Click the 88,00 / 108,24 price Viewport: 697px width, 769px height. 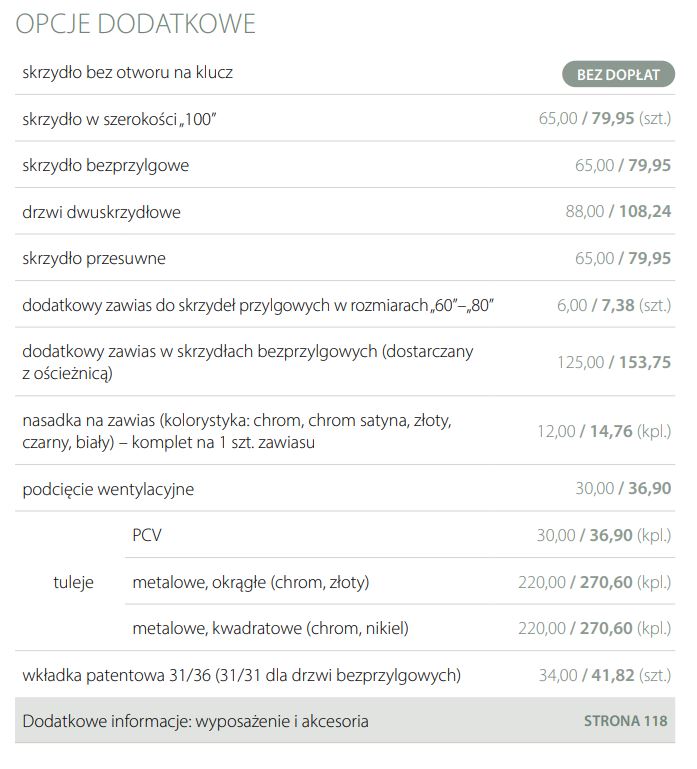coord(618,212)
